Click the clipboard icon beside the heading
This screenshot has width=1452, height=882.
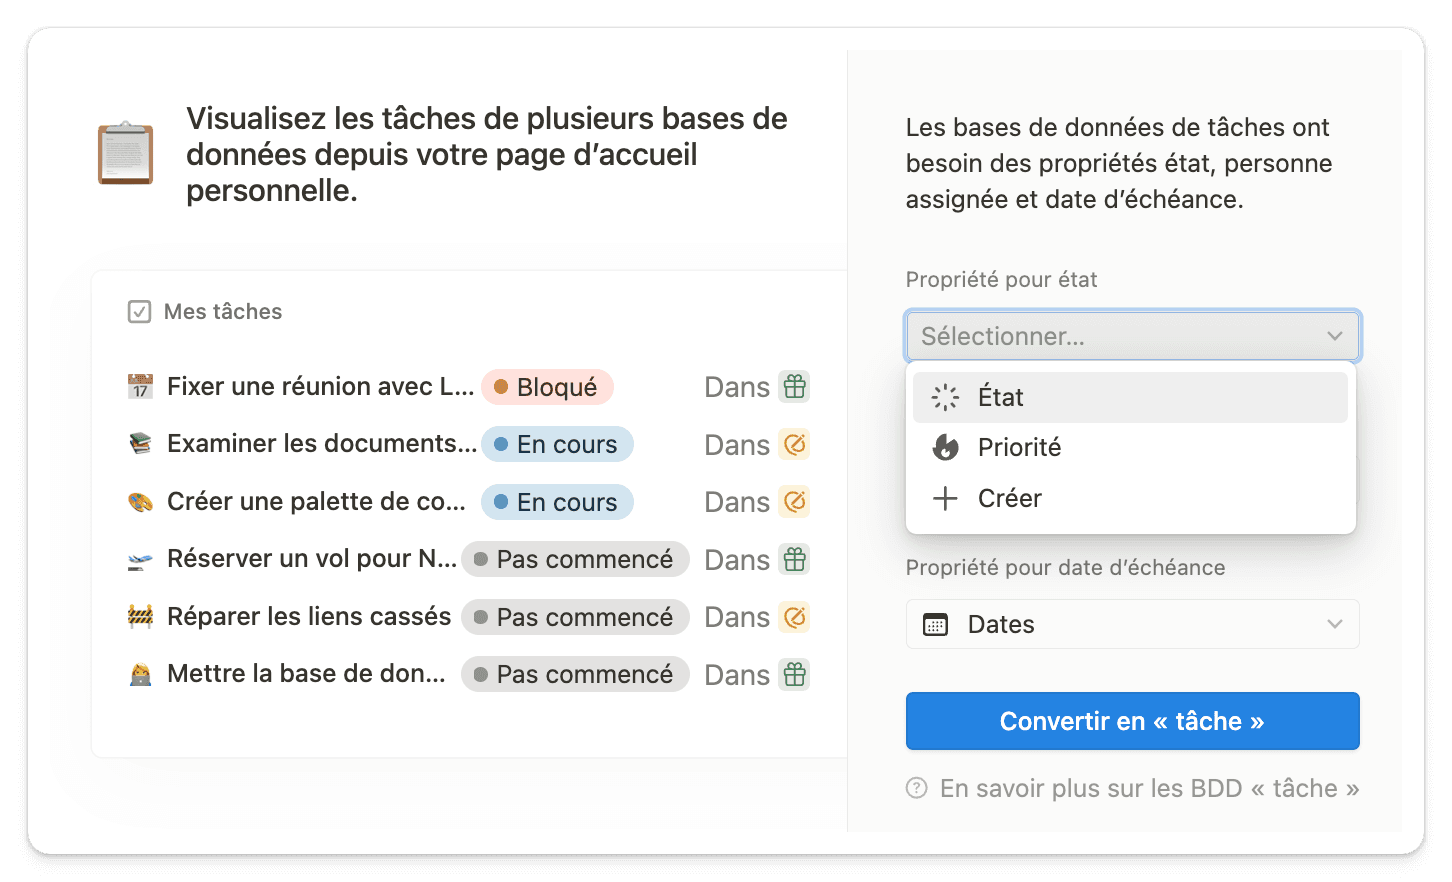125,153
